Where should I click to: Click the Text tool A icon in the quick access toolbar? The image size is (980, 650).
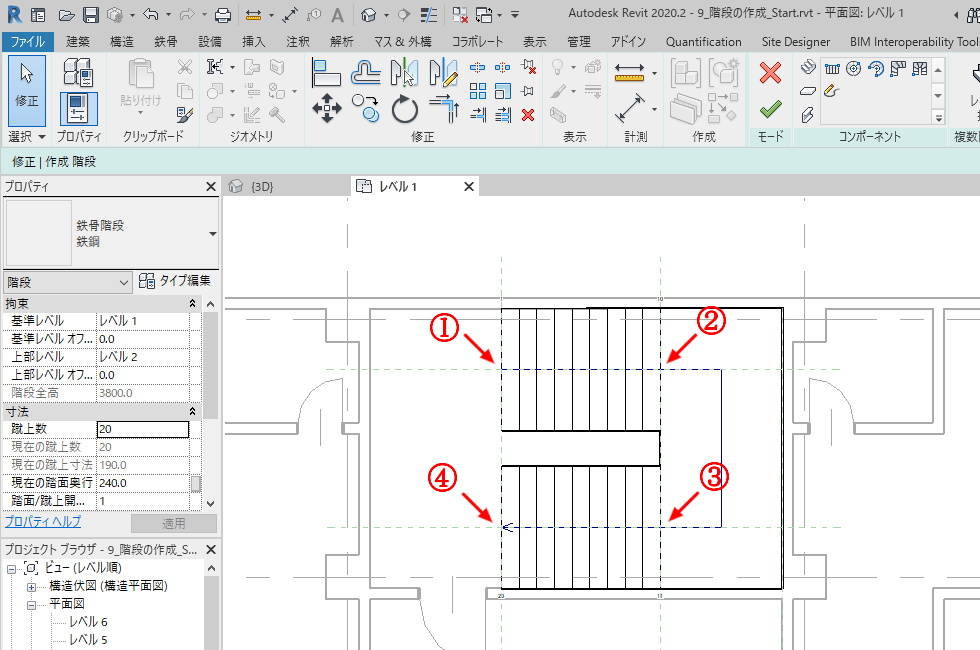(338, 14)
